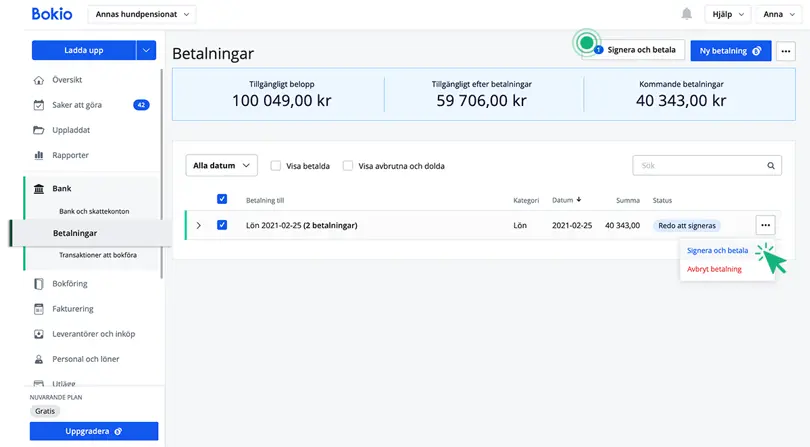Click the Gratis plan badge
The image size is (810, 447).
[x=45, y=411]
